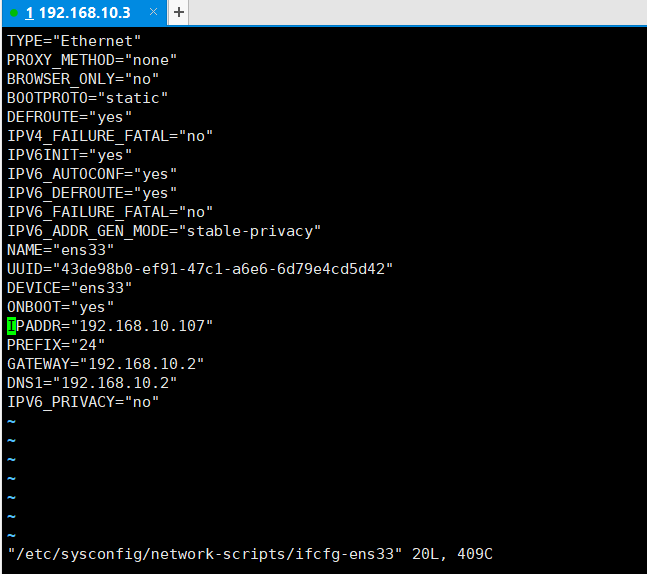Close the 192.168.10.3 session tab

[x=153, y=12]
